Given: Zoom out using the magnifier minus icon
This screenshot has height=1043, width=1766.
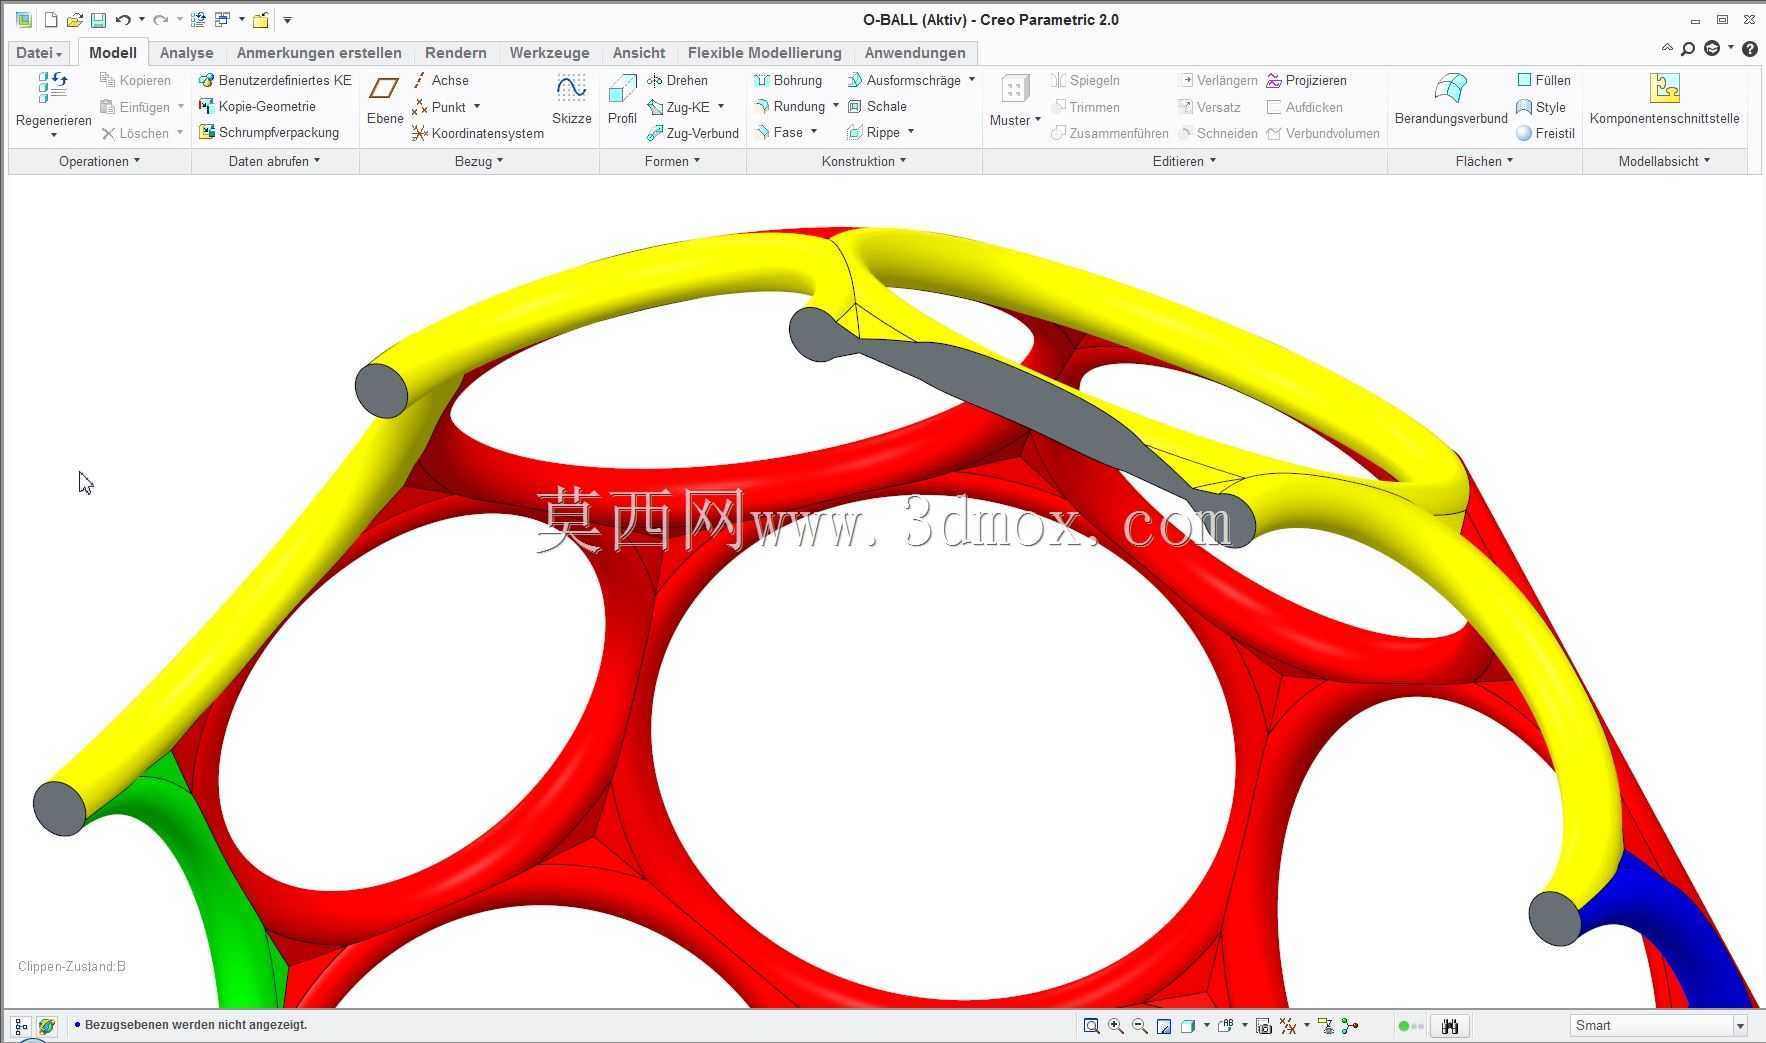Looking at the screenshot, I should (x=1140, y=1026).
